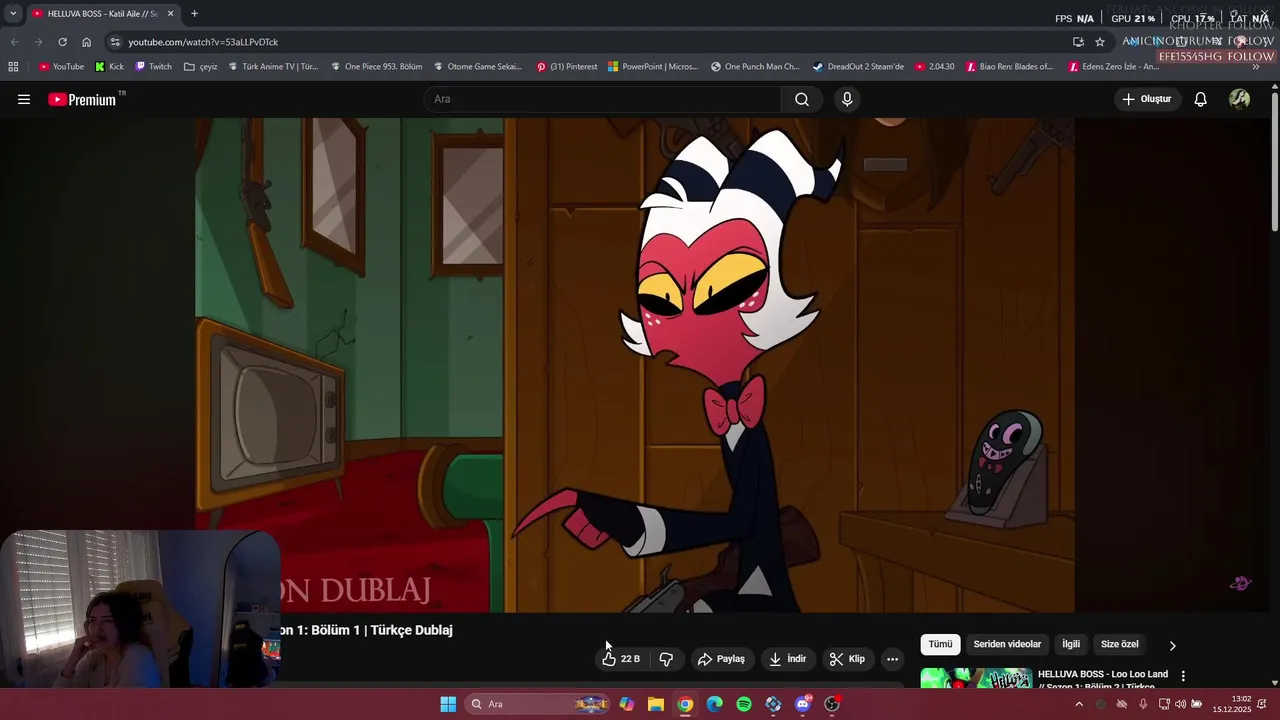Viewport: 1280px width, 720px height.
Task: Open Windows Start menu
Action: point(448,704)
